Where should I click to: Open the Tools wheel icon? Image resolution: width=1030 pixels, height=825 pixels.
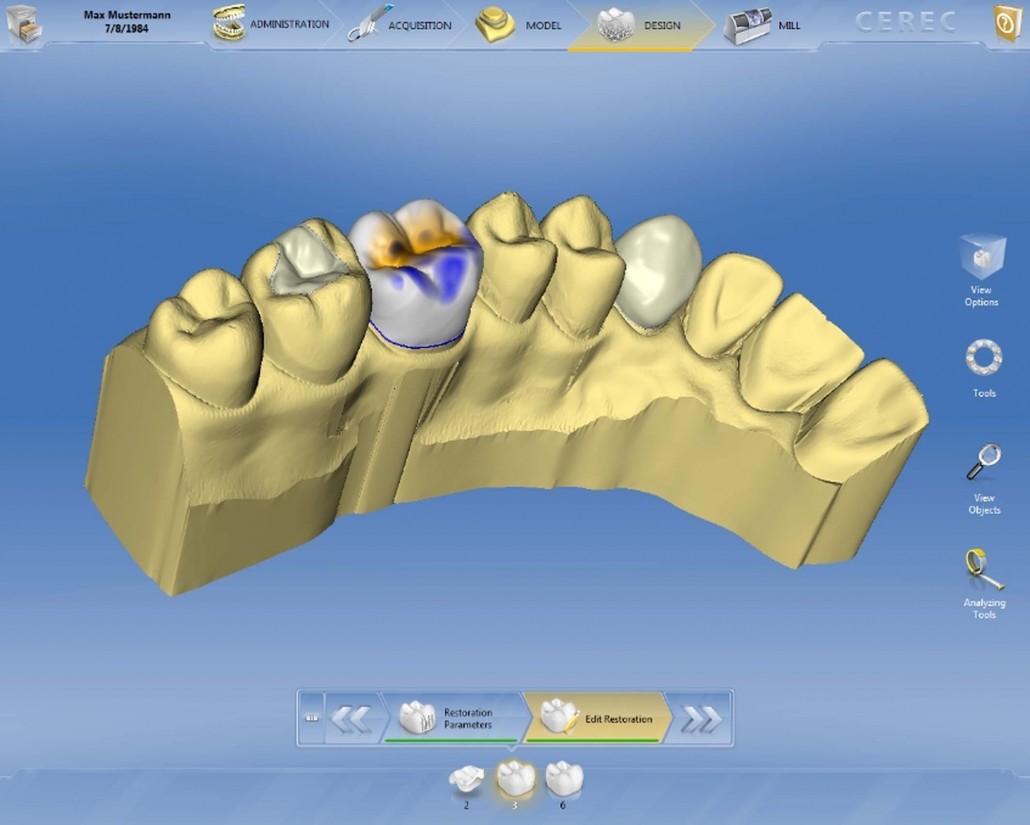pyautogui.click(x=982, y=358)
